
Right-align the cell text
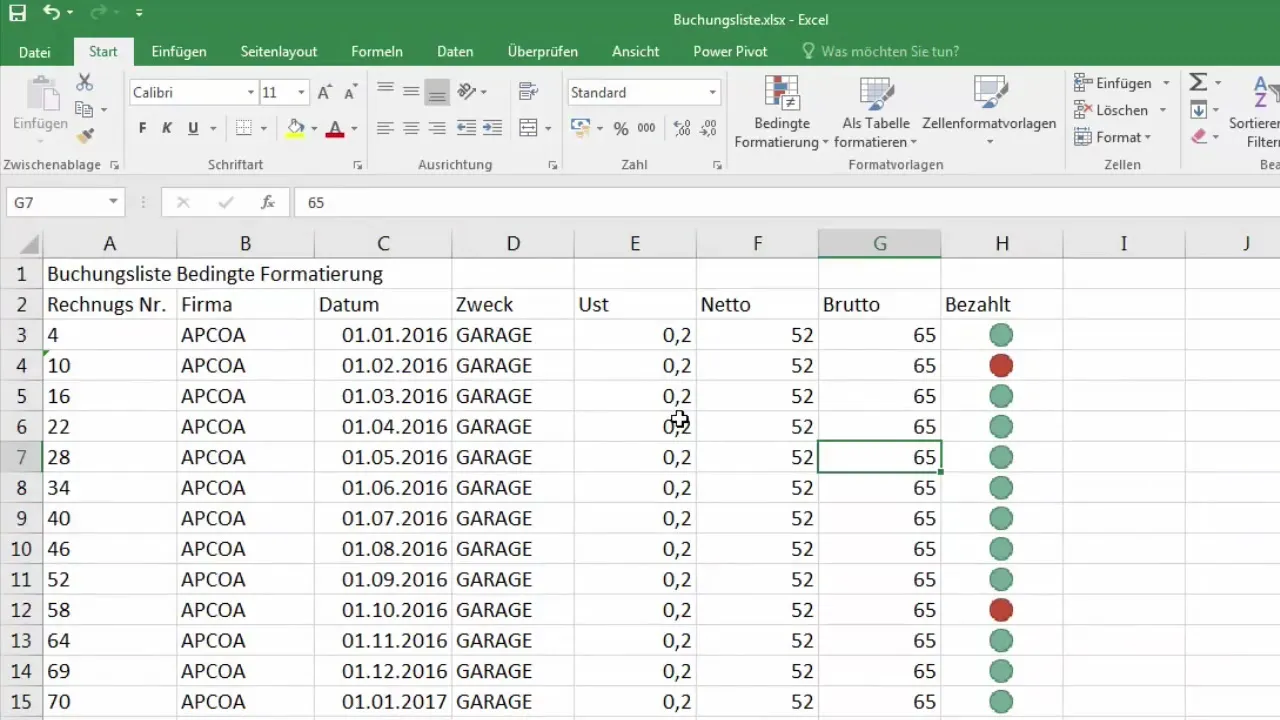point(436,128)
